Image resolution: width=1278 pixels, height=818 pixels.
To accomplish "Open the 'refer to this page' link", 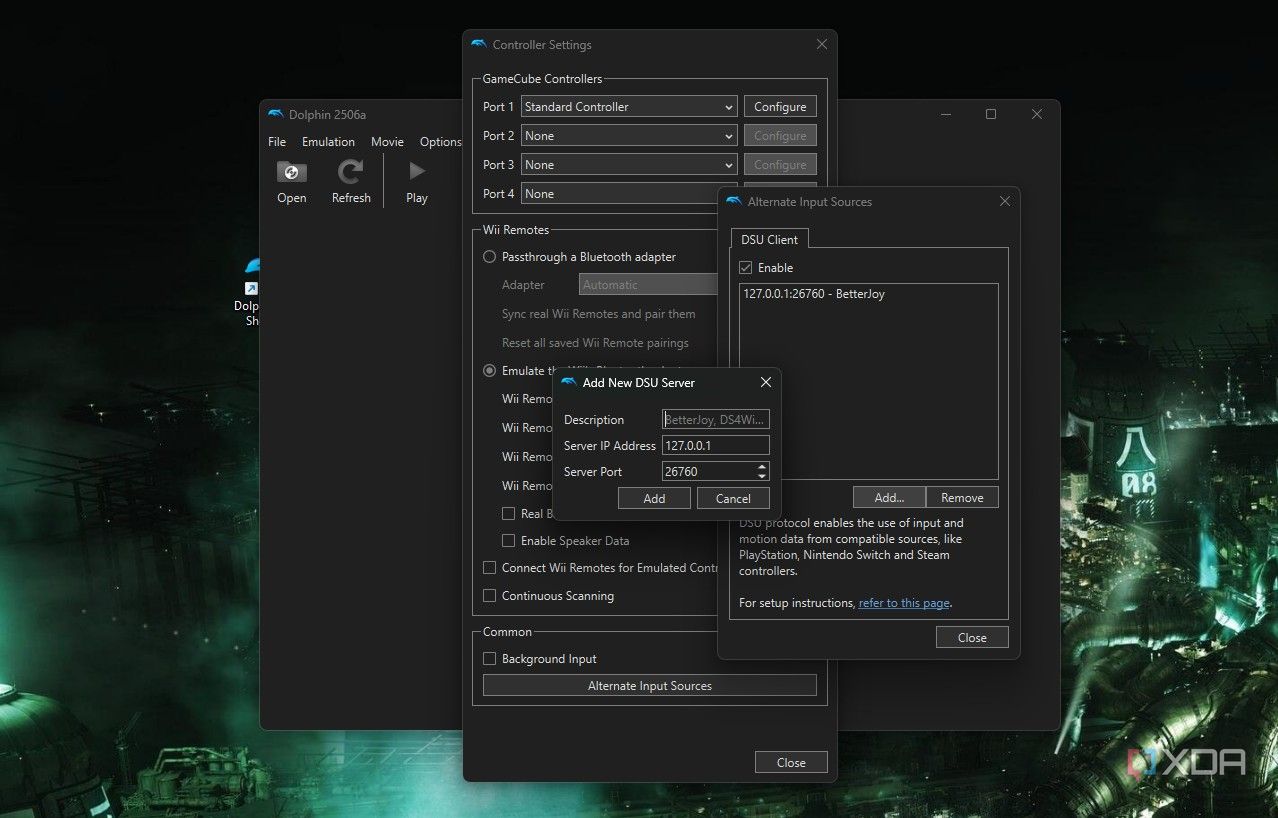I will 904,603.
